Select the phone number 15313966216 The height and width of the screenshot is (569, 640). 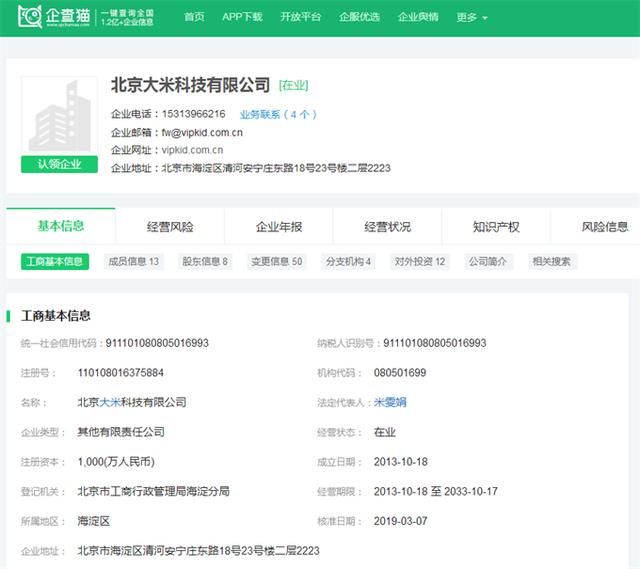click(193, 114)
